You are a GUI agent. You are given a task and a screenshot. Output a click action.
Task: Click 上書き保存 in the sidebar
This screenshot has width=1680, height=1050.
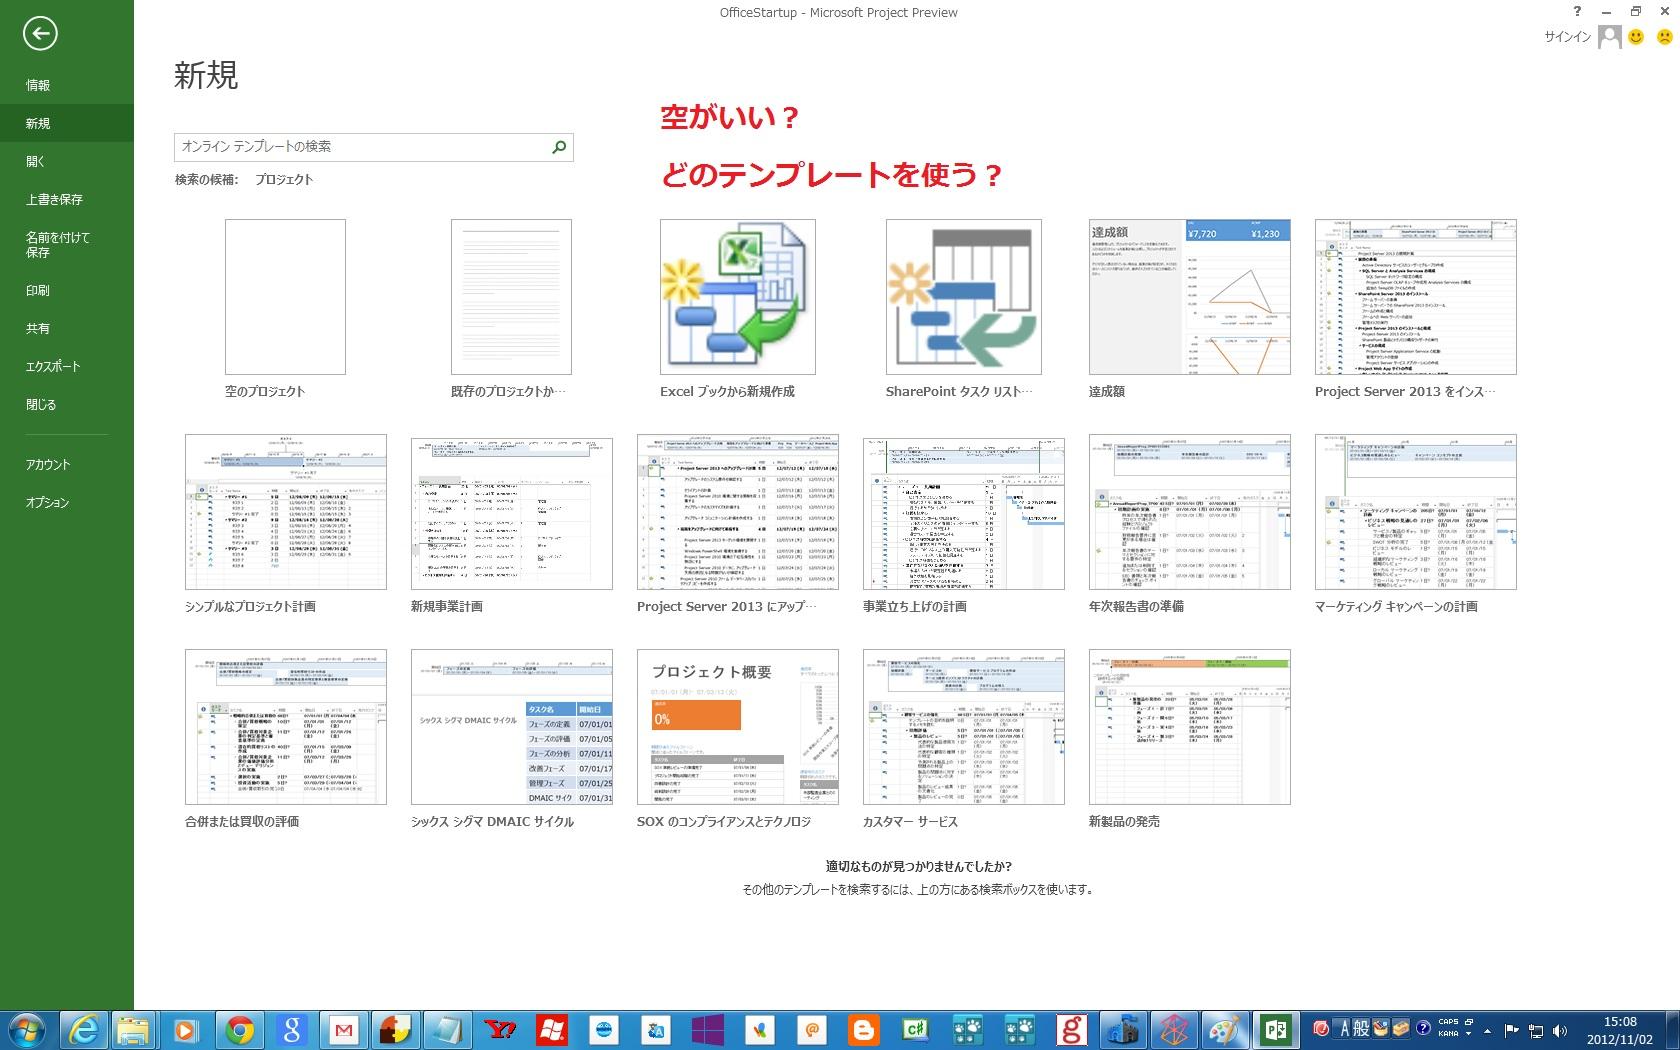click(x=67, y=199)
